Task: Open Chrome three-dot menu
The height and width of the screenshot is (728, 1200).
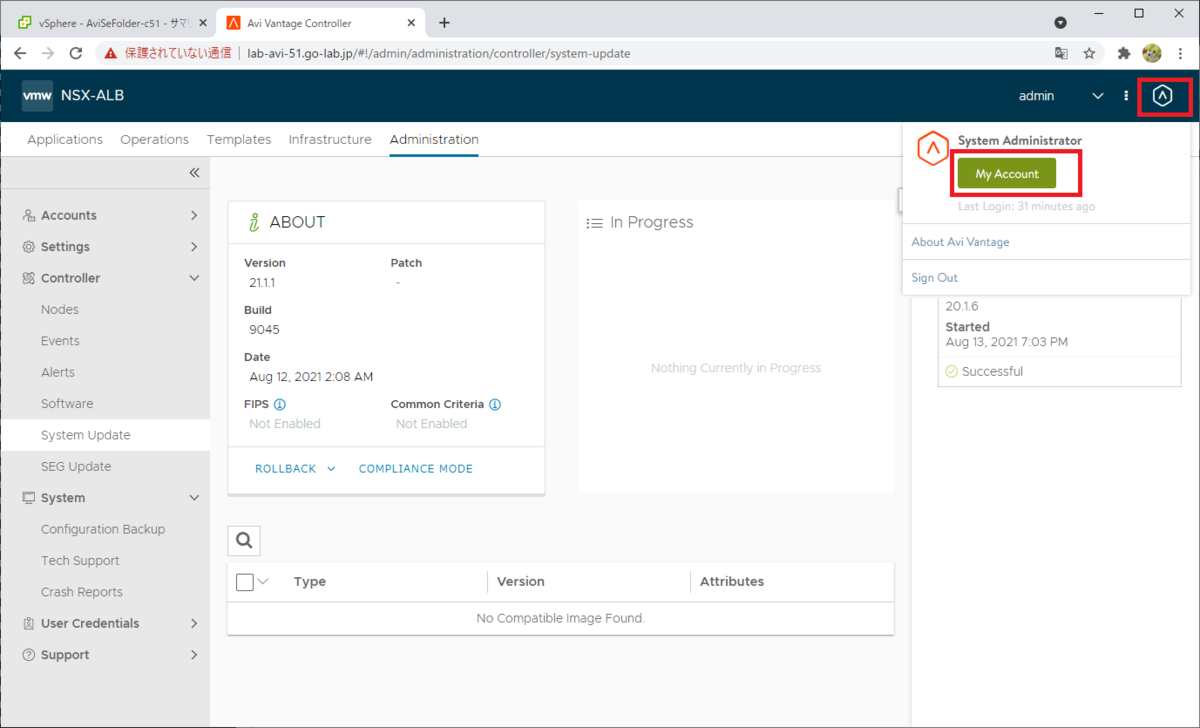Action: click(1180, 53)
